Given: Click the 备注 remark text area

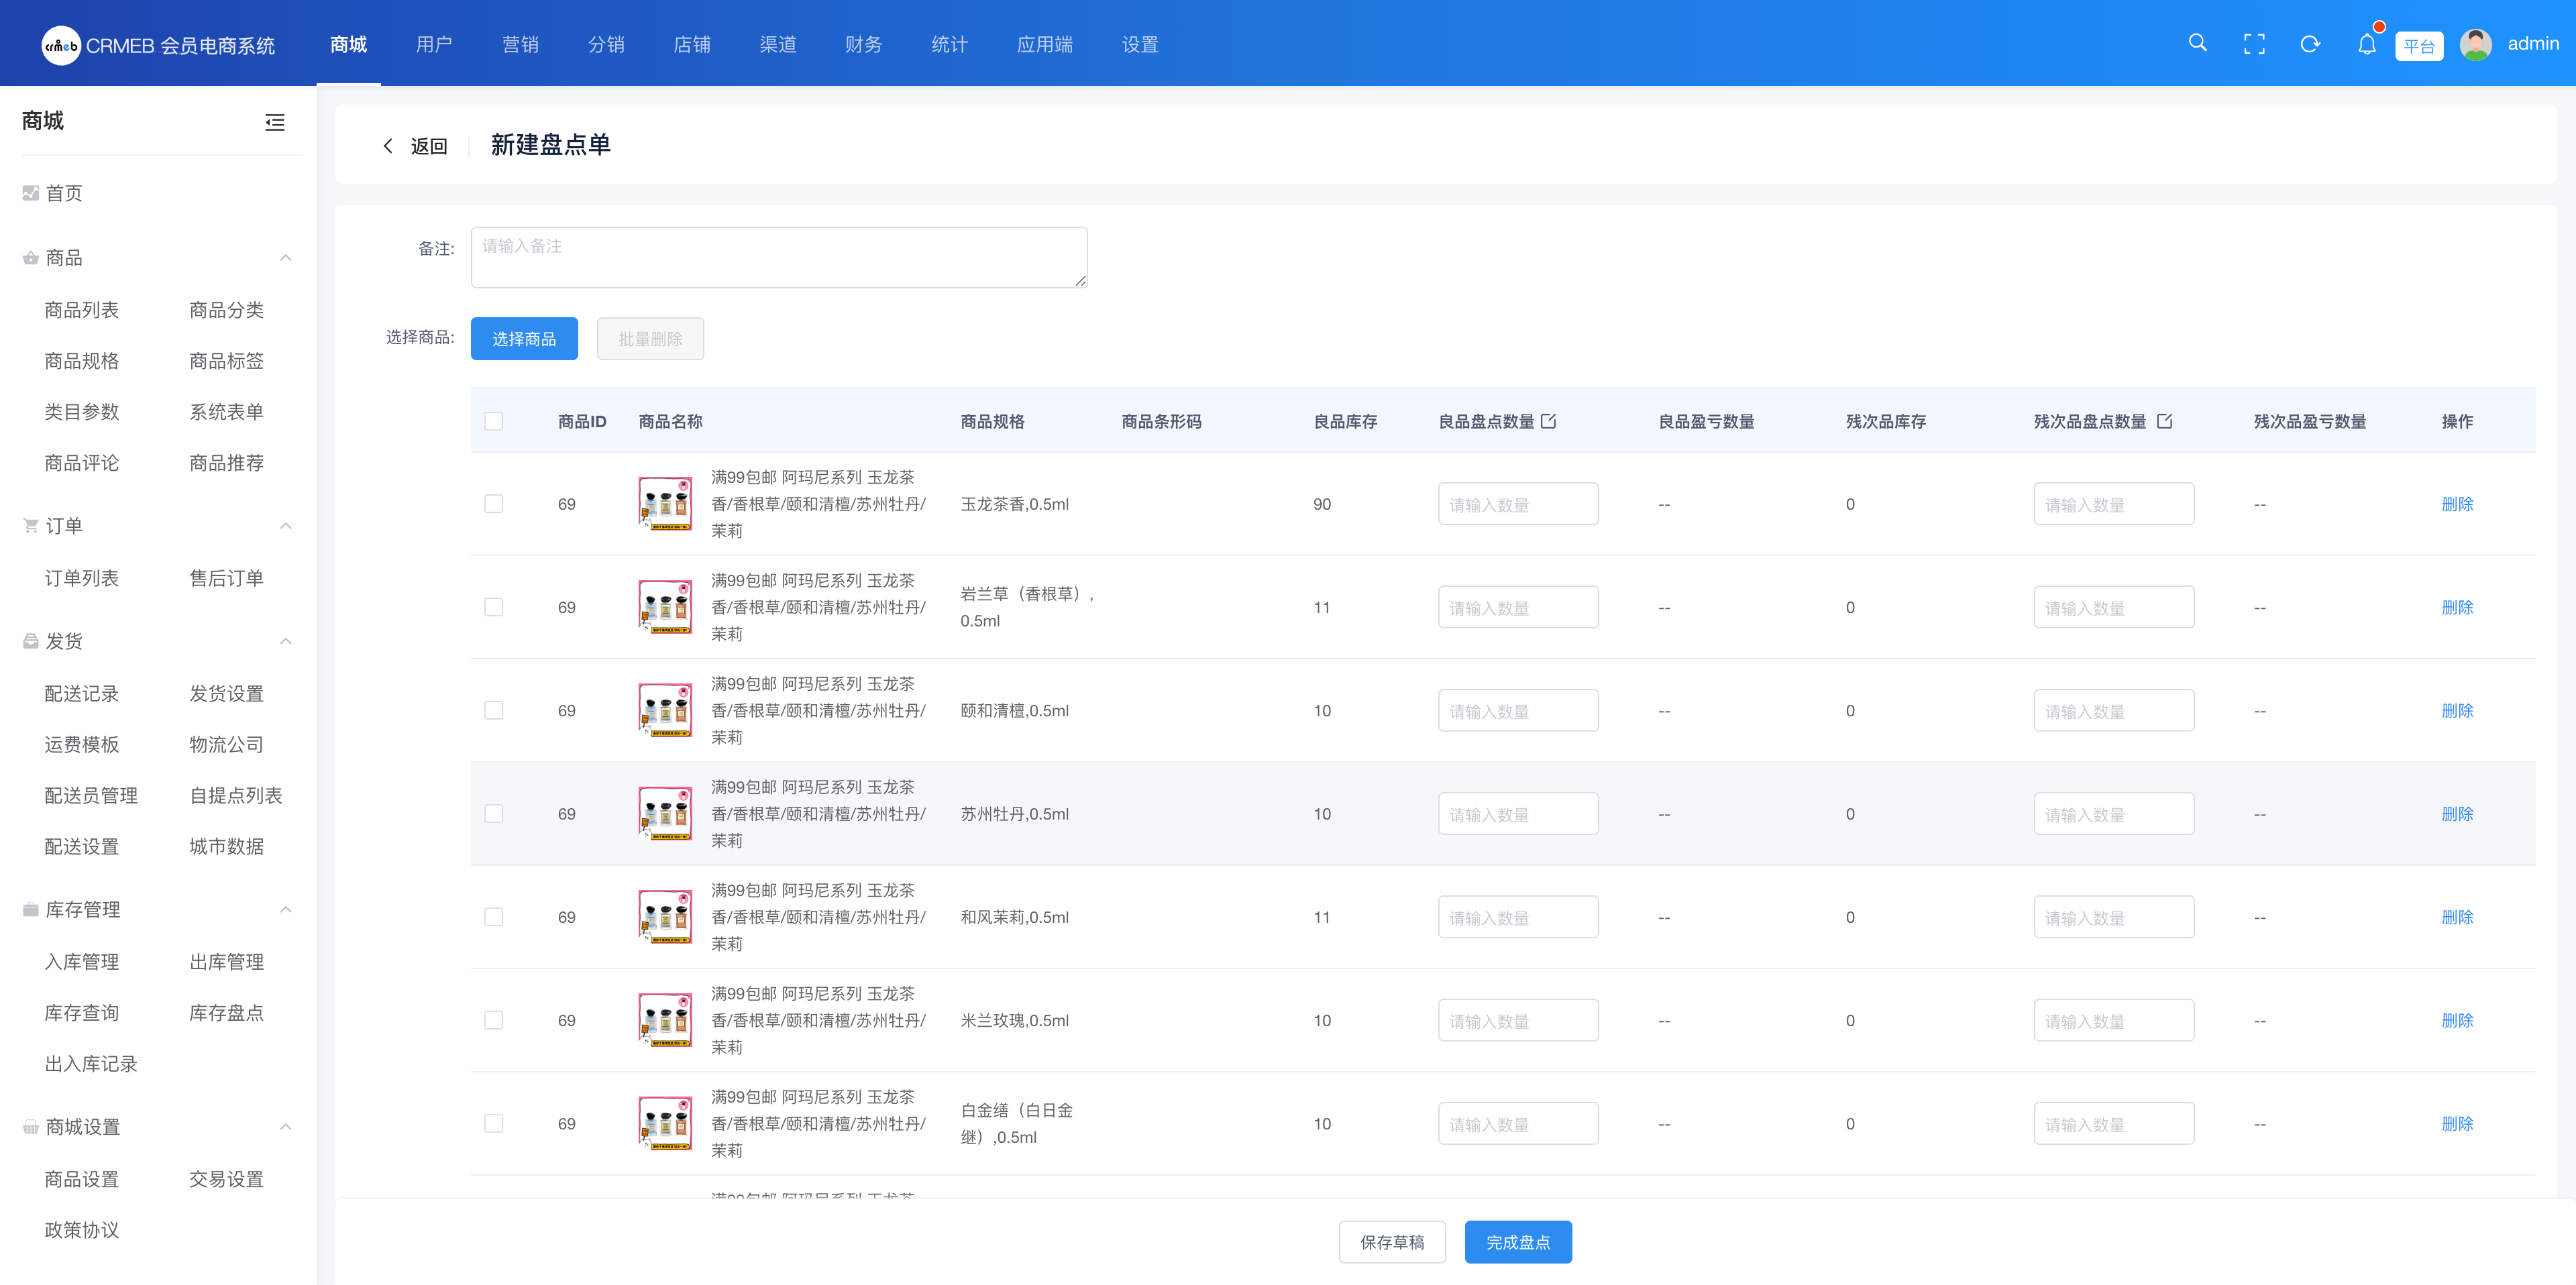Looking at the screenshot, I should click(x=778, y=258).
